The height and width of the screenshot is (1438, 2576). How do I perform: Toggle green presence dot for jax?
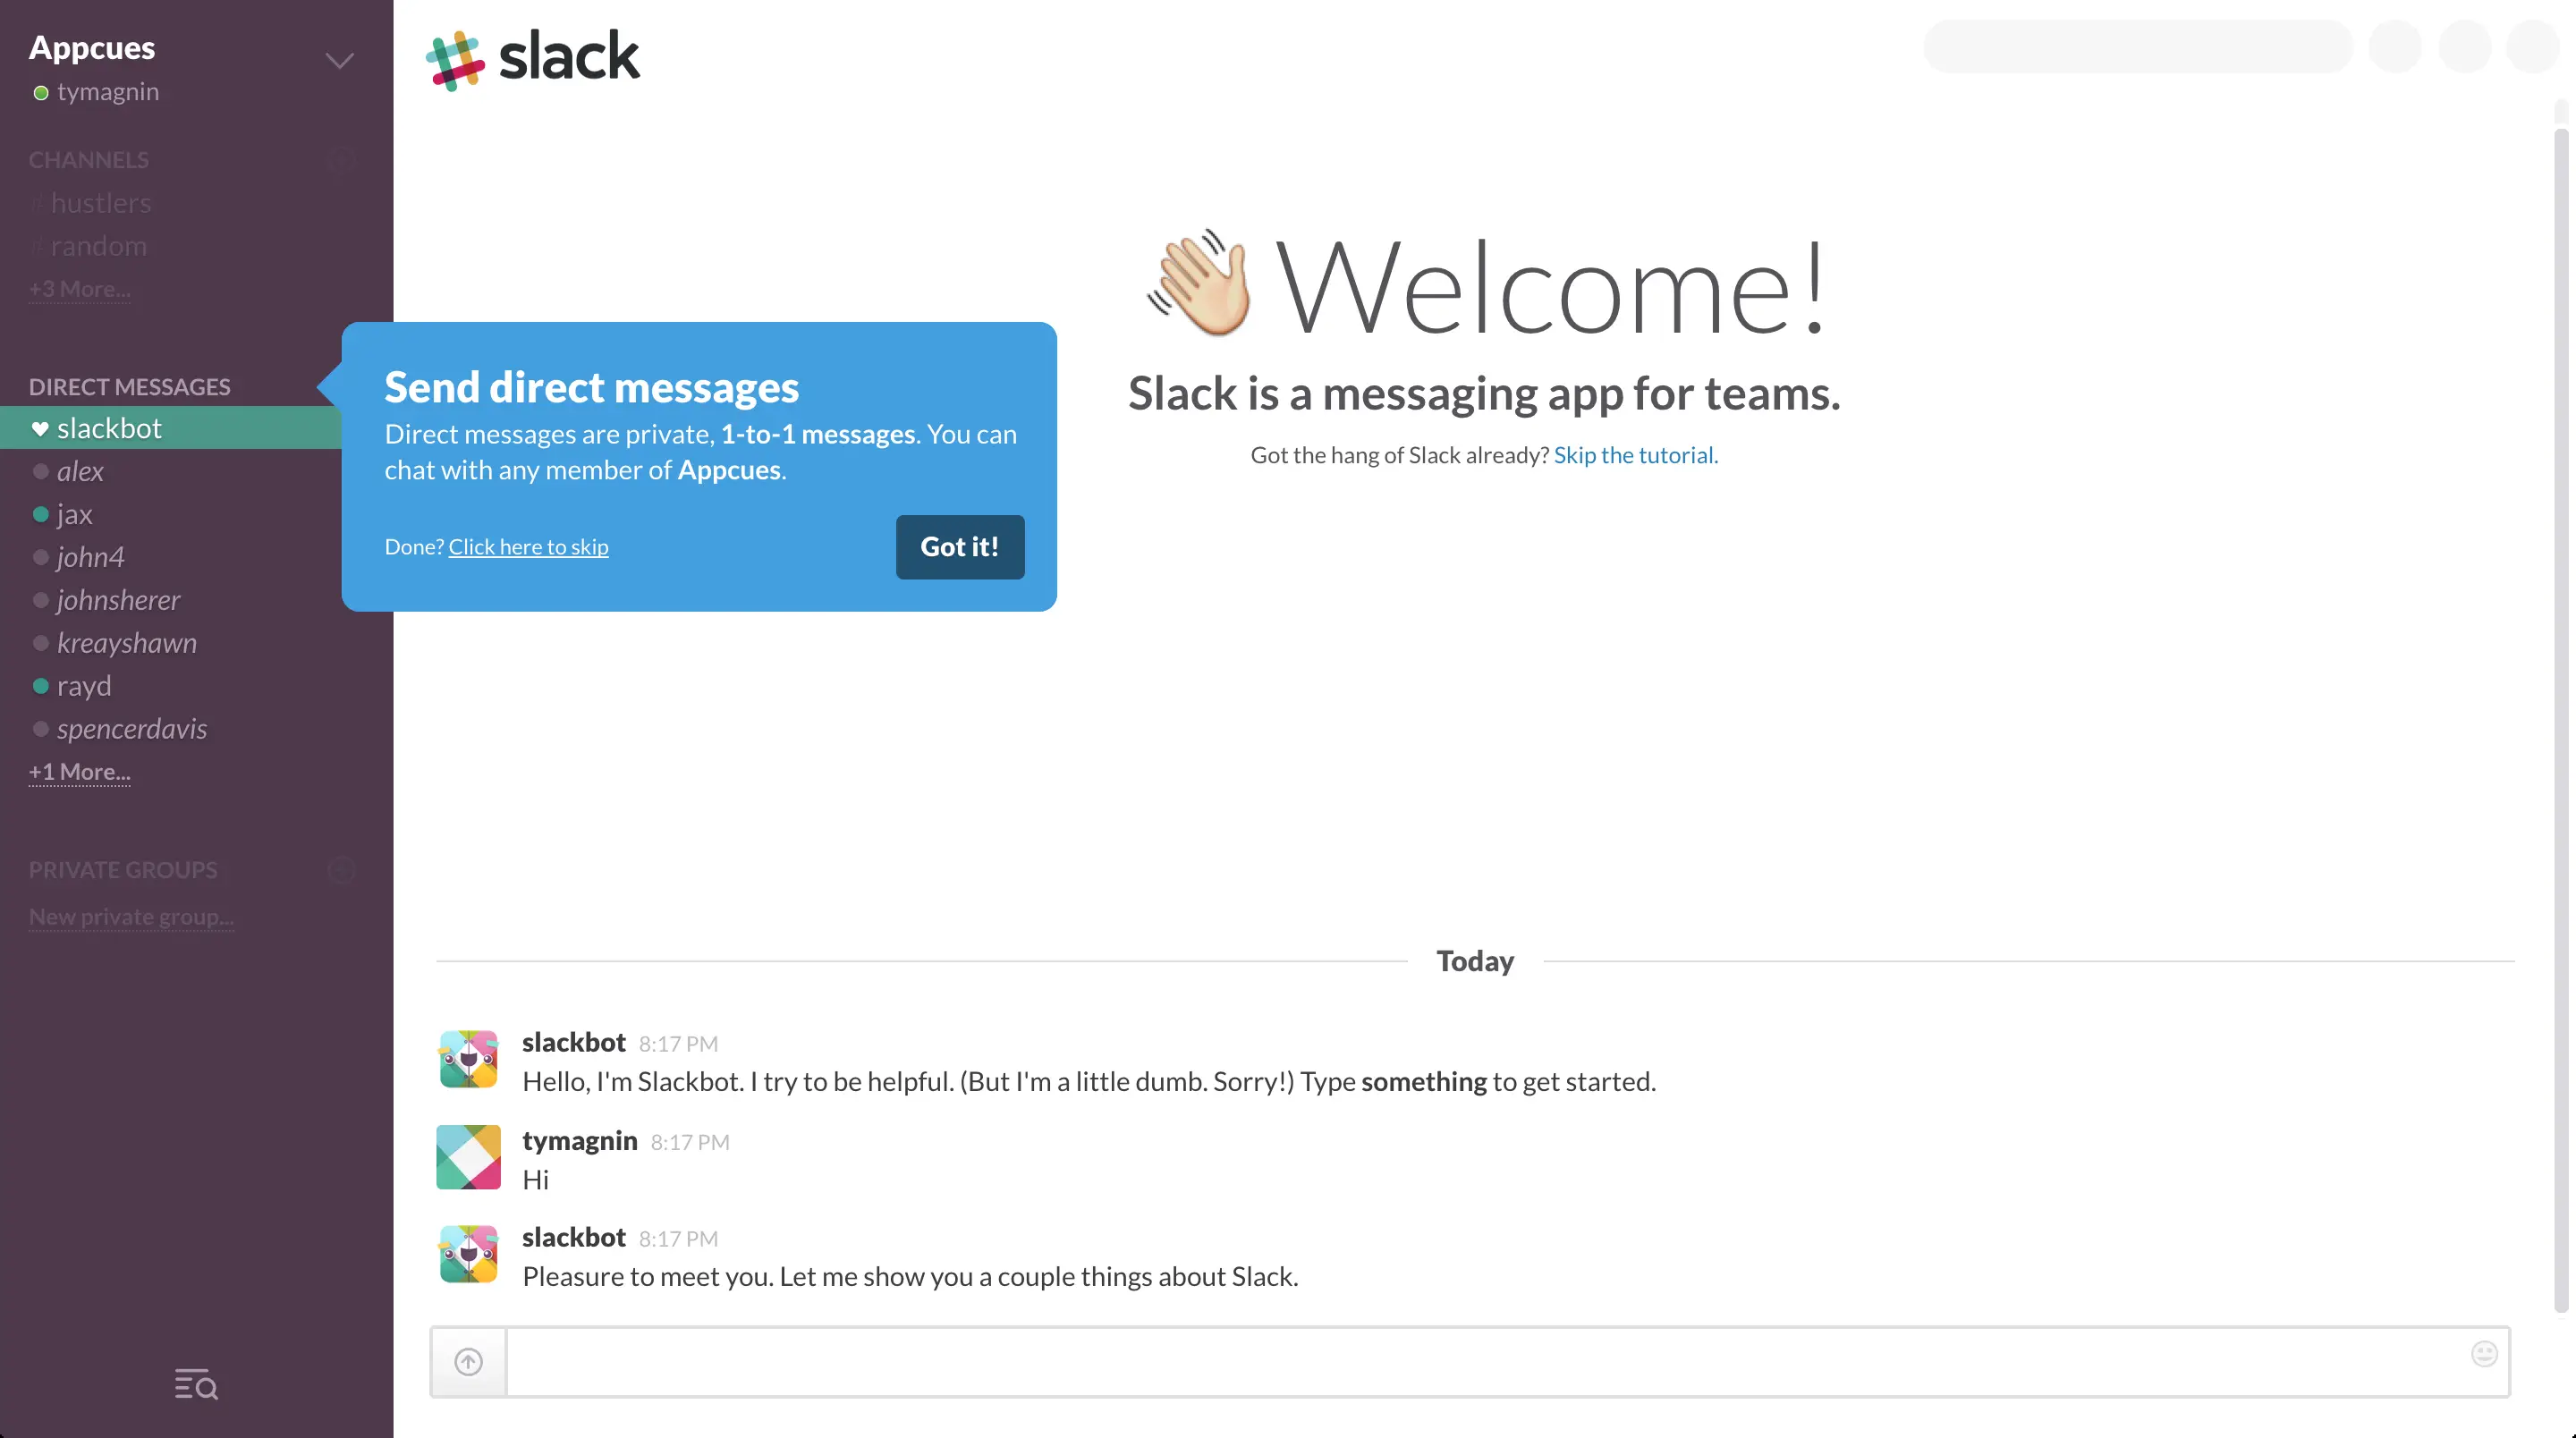[x=39, y=515]
